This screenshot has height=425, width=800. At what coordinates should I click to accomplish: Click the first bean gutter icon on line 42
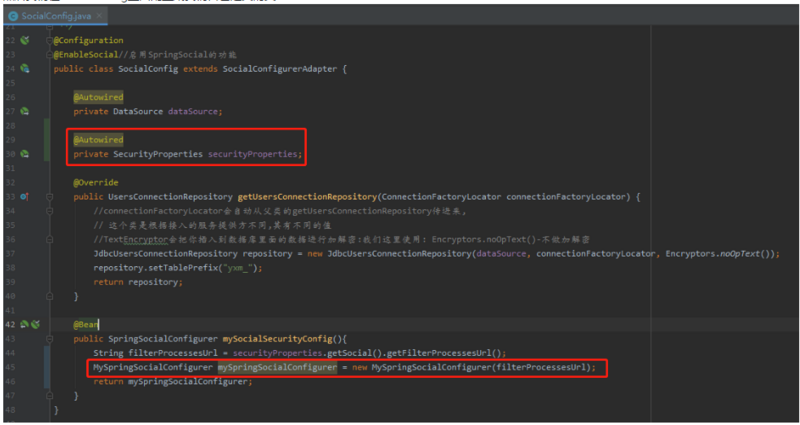[23, 324]
